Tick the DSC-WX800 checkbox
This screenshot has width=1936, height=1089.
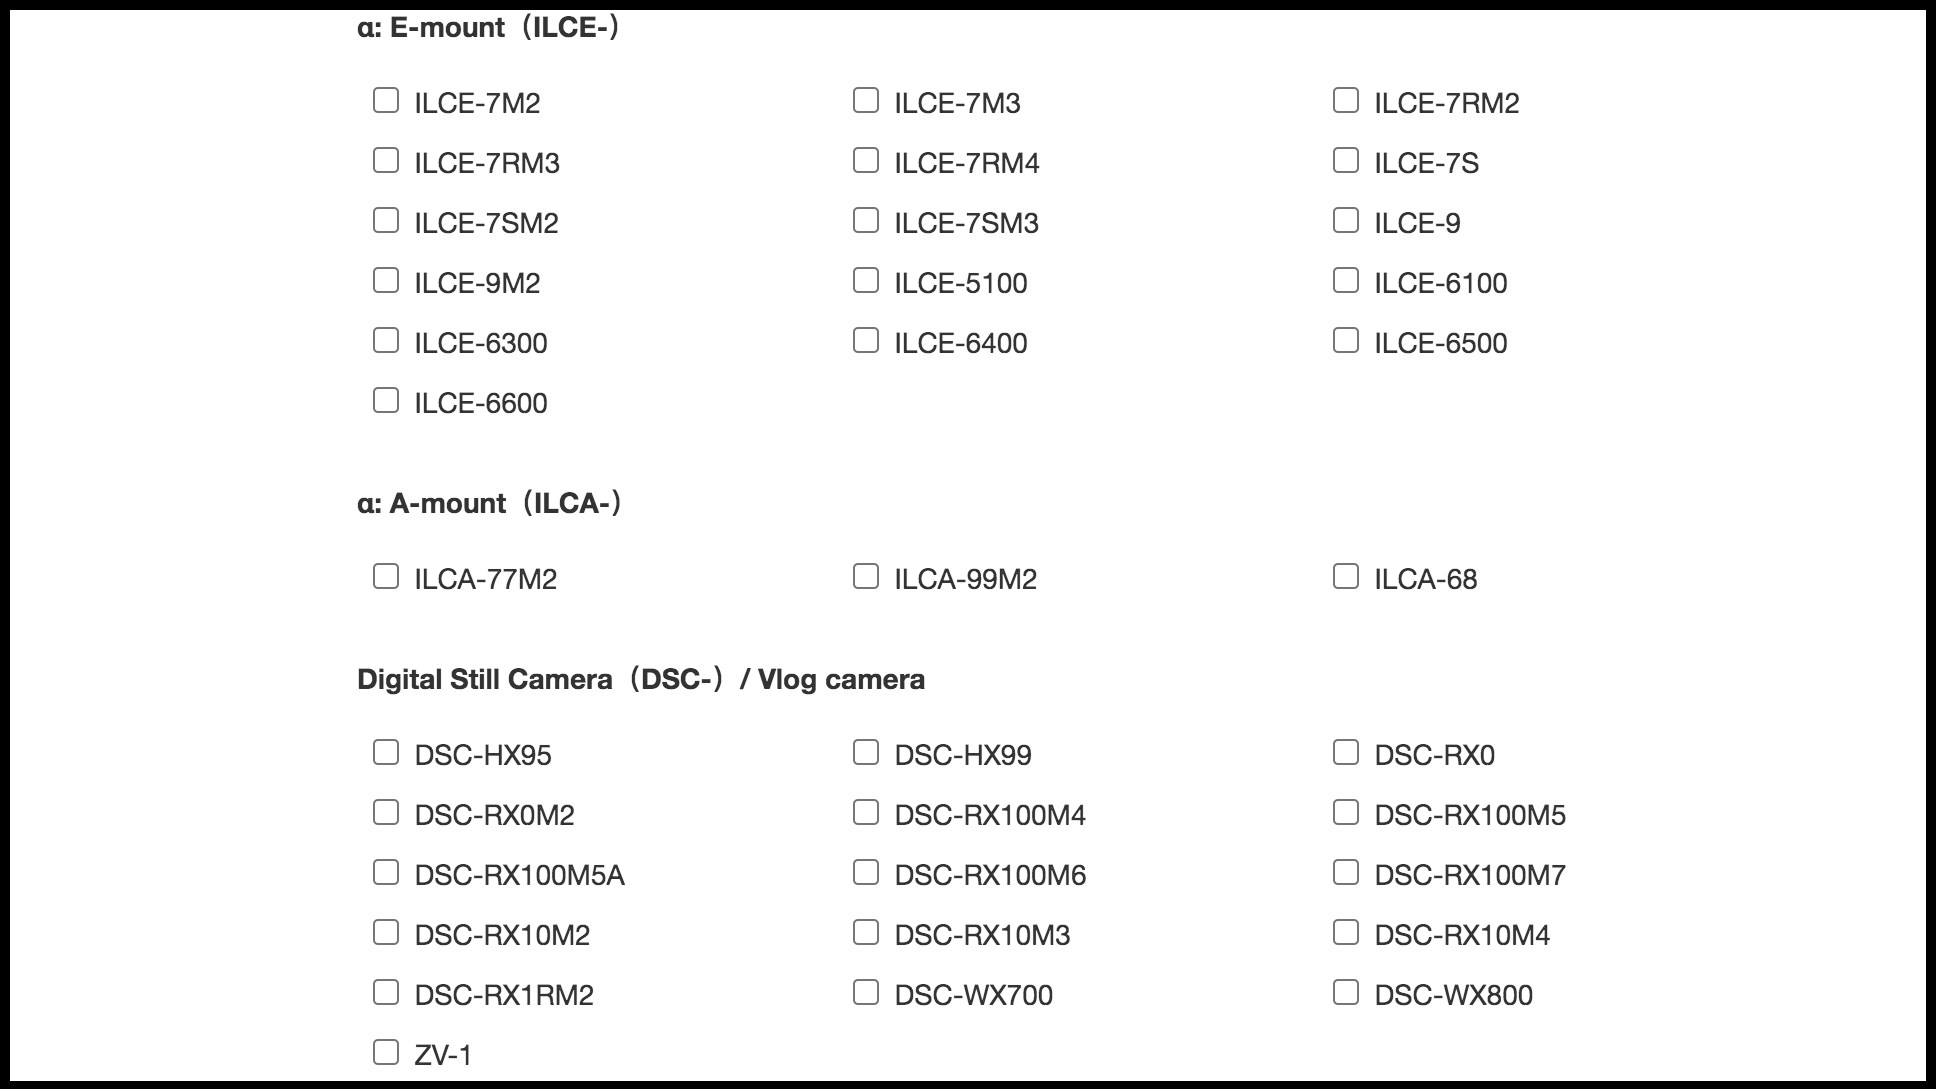coord(1346,992)
